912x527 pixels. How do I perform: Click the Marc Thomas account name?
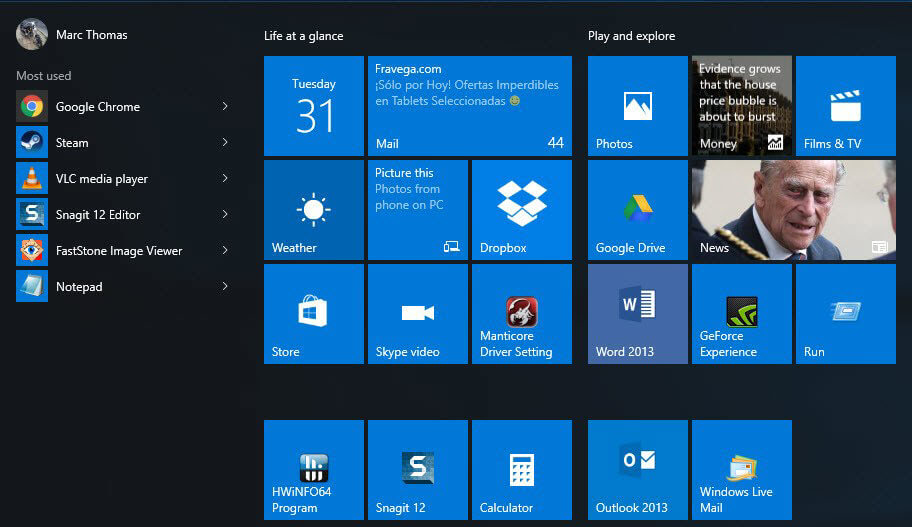click(x=91, y=35)
